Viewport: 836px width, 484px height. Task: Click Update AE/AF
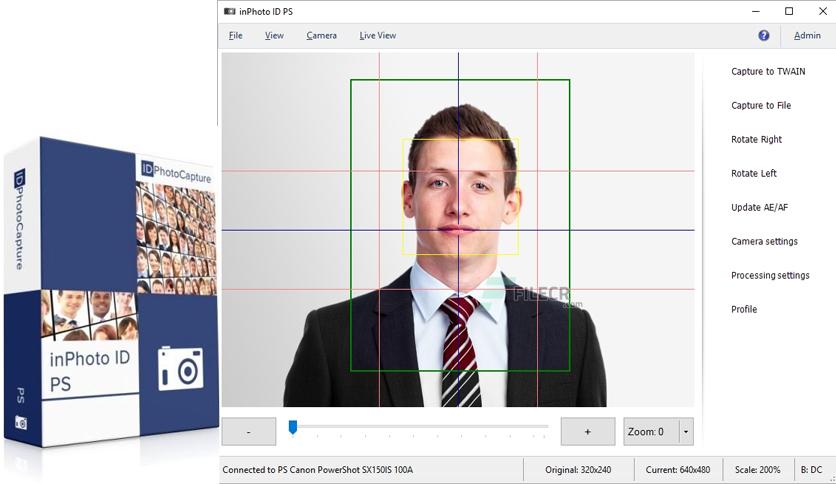pyautogui.click(x=759, y=208)
